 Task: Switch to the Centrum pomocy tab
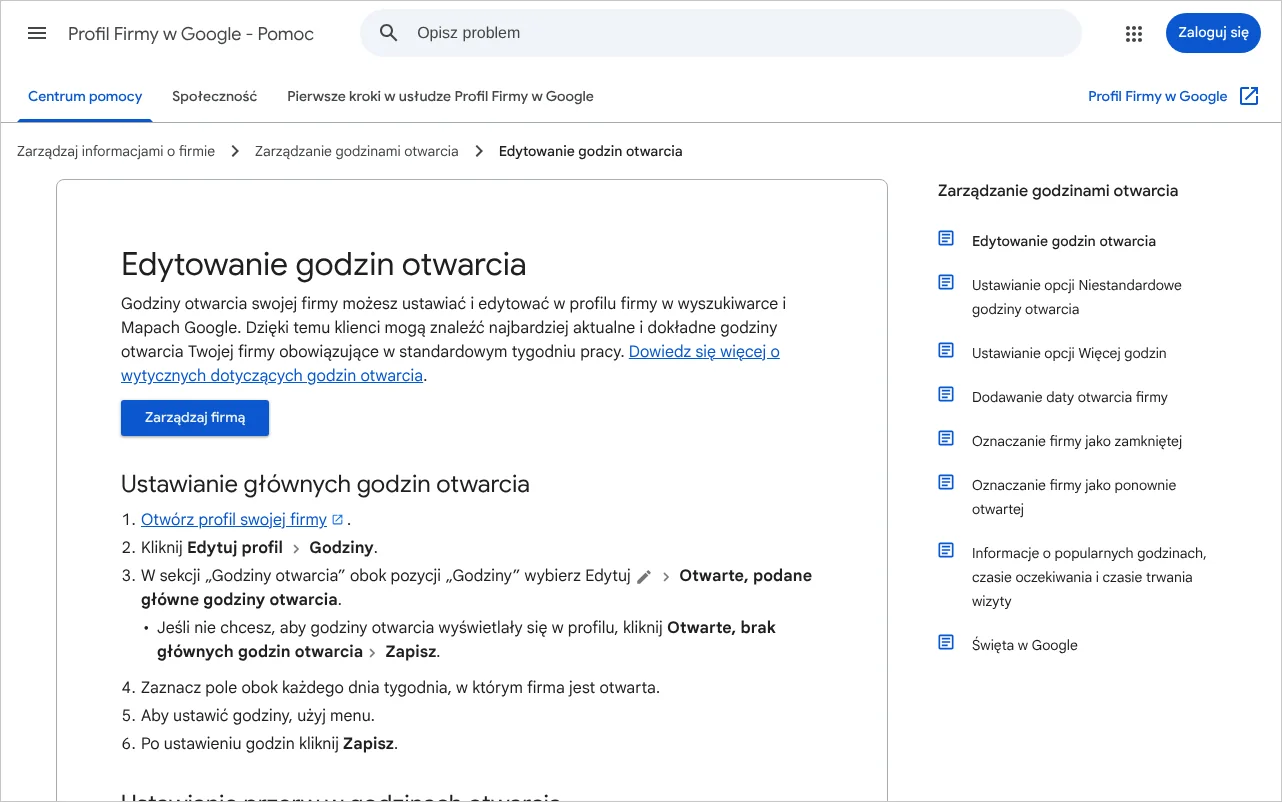coord(85,97)
